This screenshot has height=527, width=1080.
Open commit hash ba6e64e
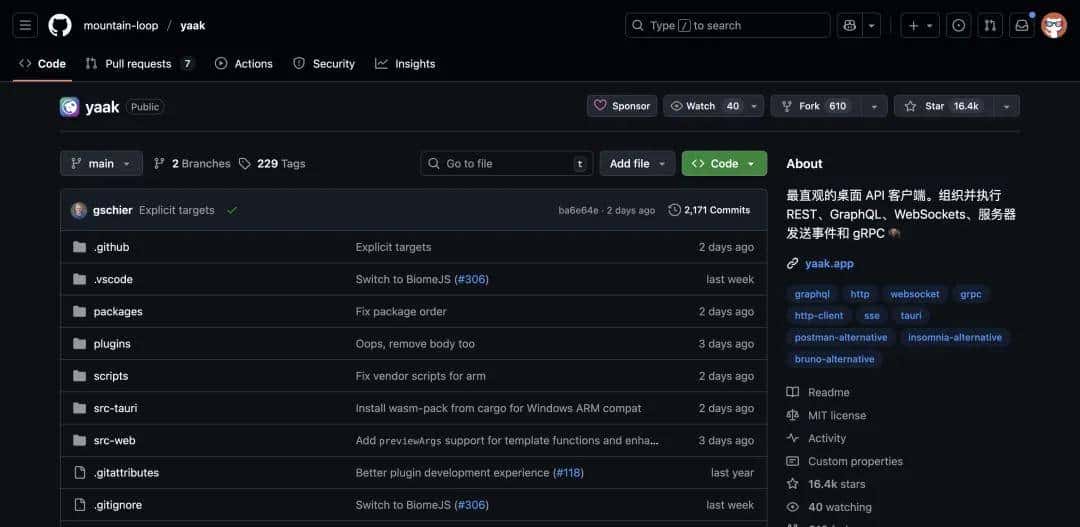point(579,210)
